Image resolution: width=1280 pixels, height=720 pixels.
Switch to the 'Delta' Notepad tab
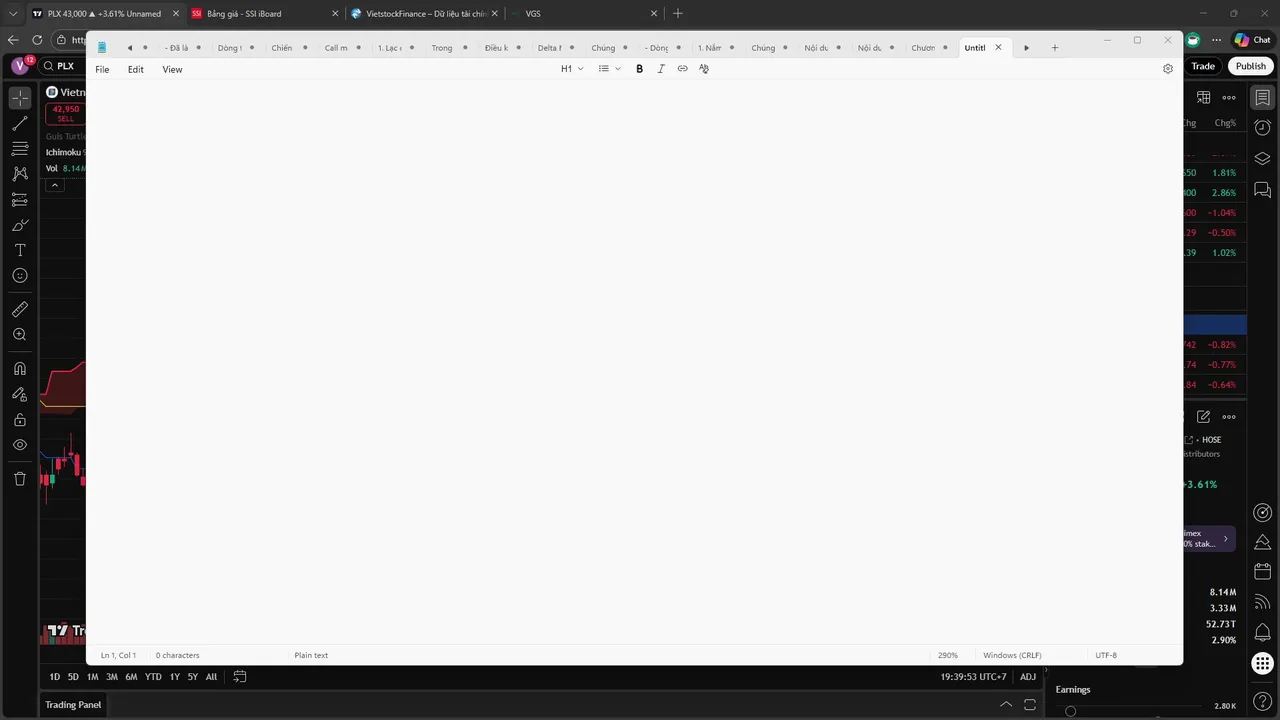[x=555, y=48]
